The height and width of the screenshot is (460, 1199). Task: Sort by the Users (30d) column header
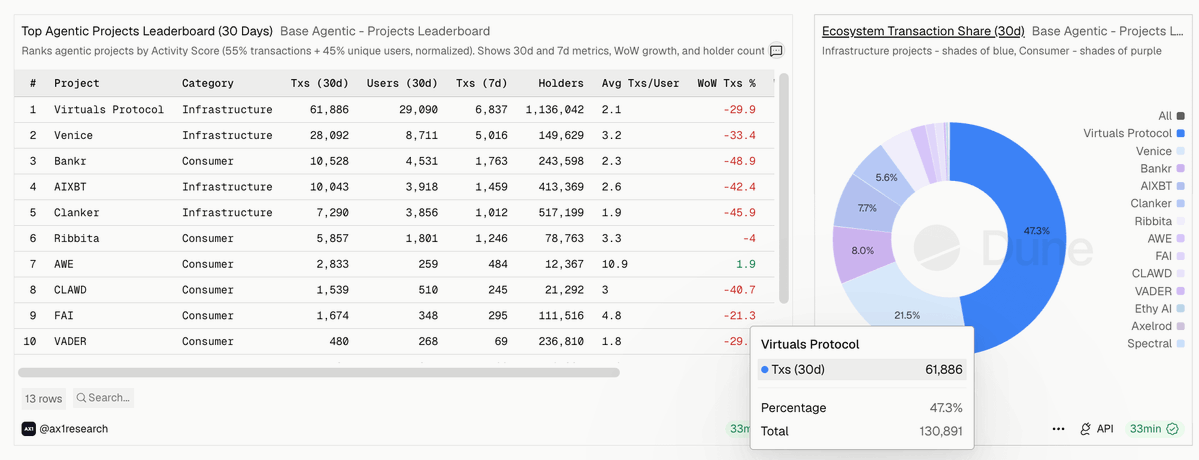(402, 83)
